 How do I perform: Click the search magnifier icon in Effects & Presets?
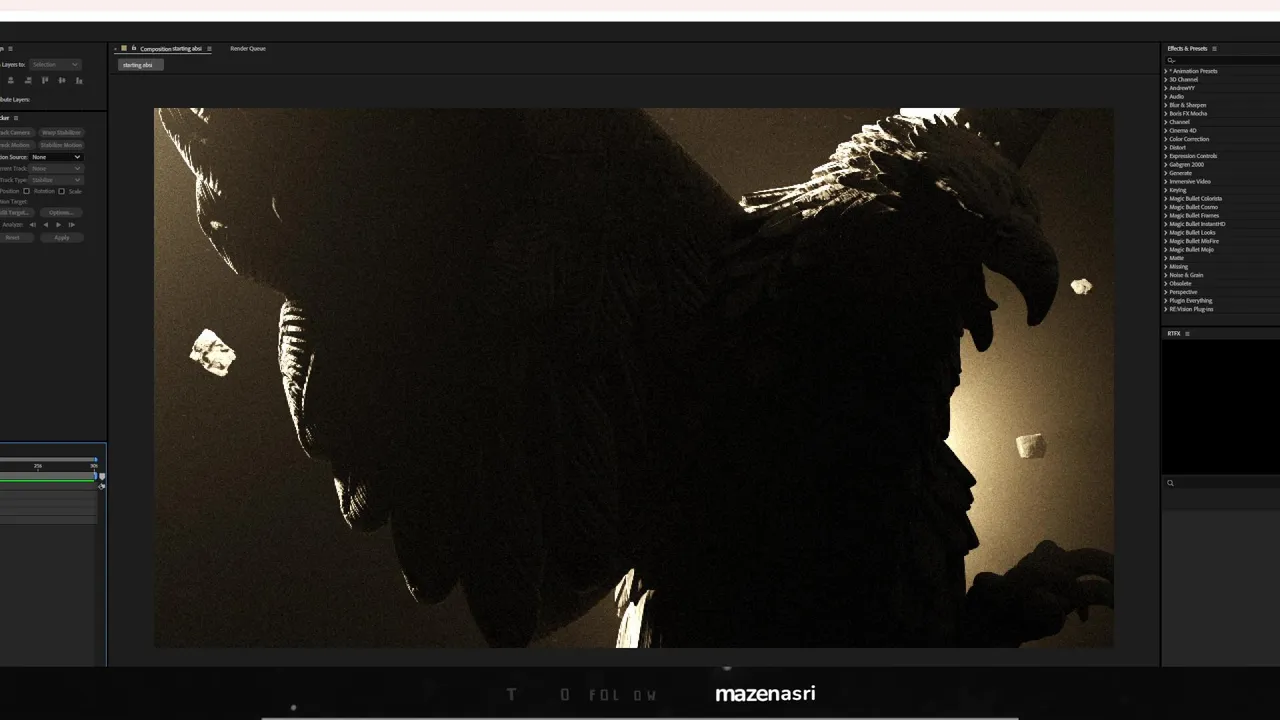point(1171,60)
